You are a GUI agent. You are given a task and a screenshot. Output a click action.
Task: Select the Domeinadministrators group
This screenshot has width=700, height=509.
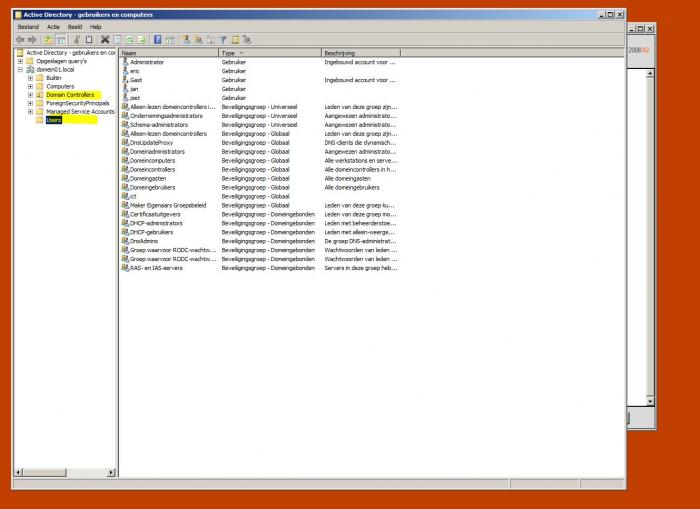pos(259,152)
